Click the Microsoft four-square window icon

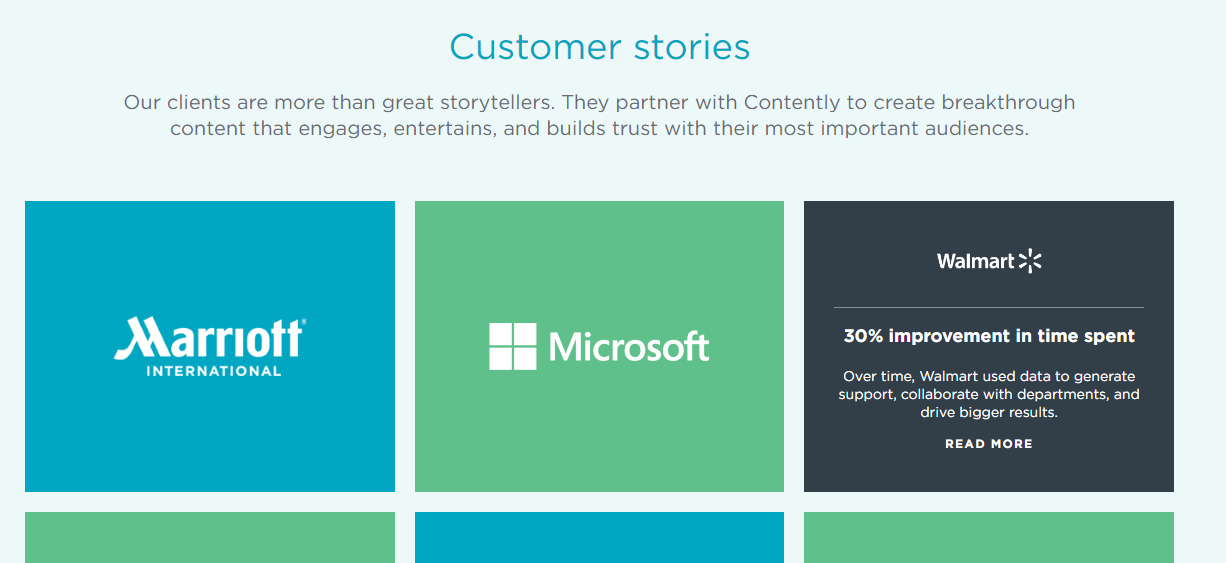click(x=512, y=346)
